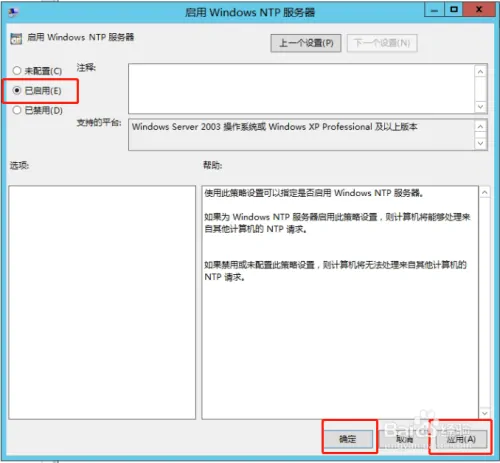Click the help paragraph starting '如果为 Windows NTP 服务器启用'
Image resolution: width=500 pixels, height=463 pixels.
click(337, 223)
